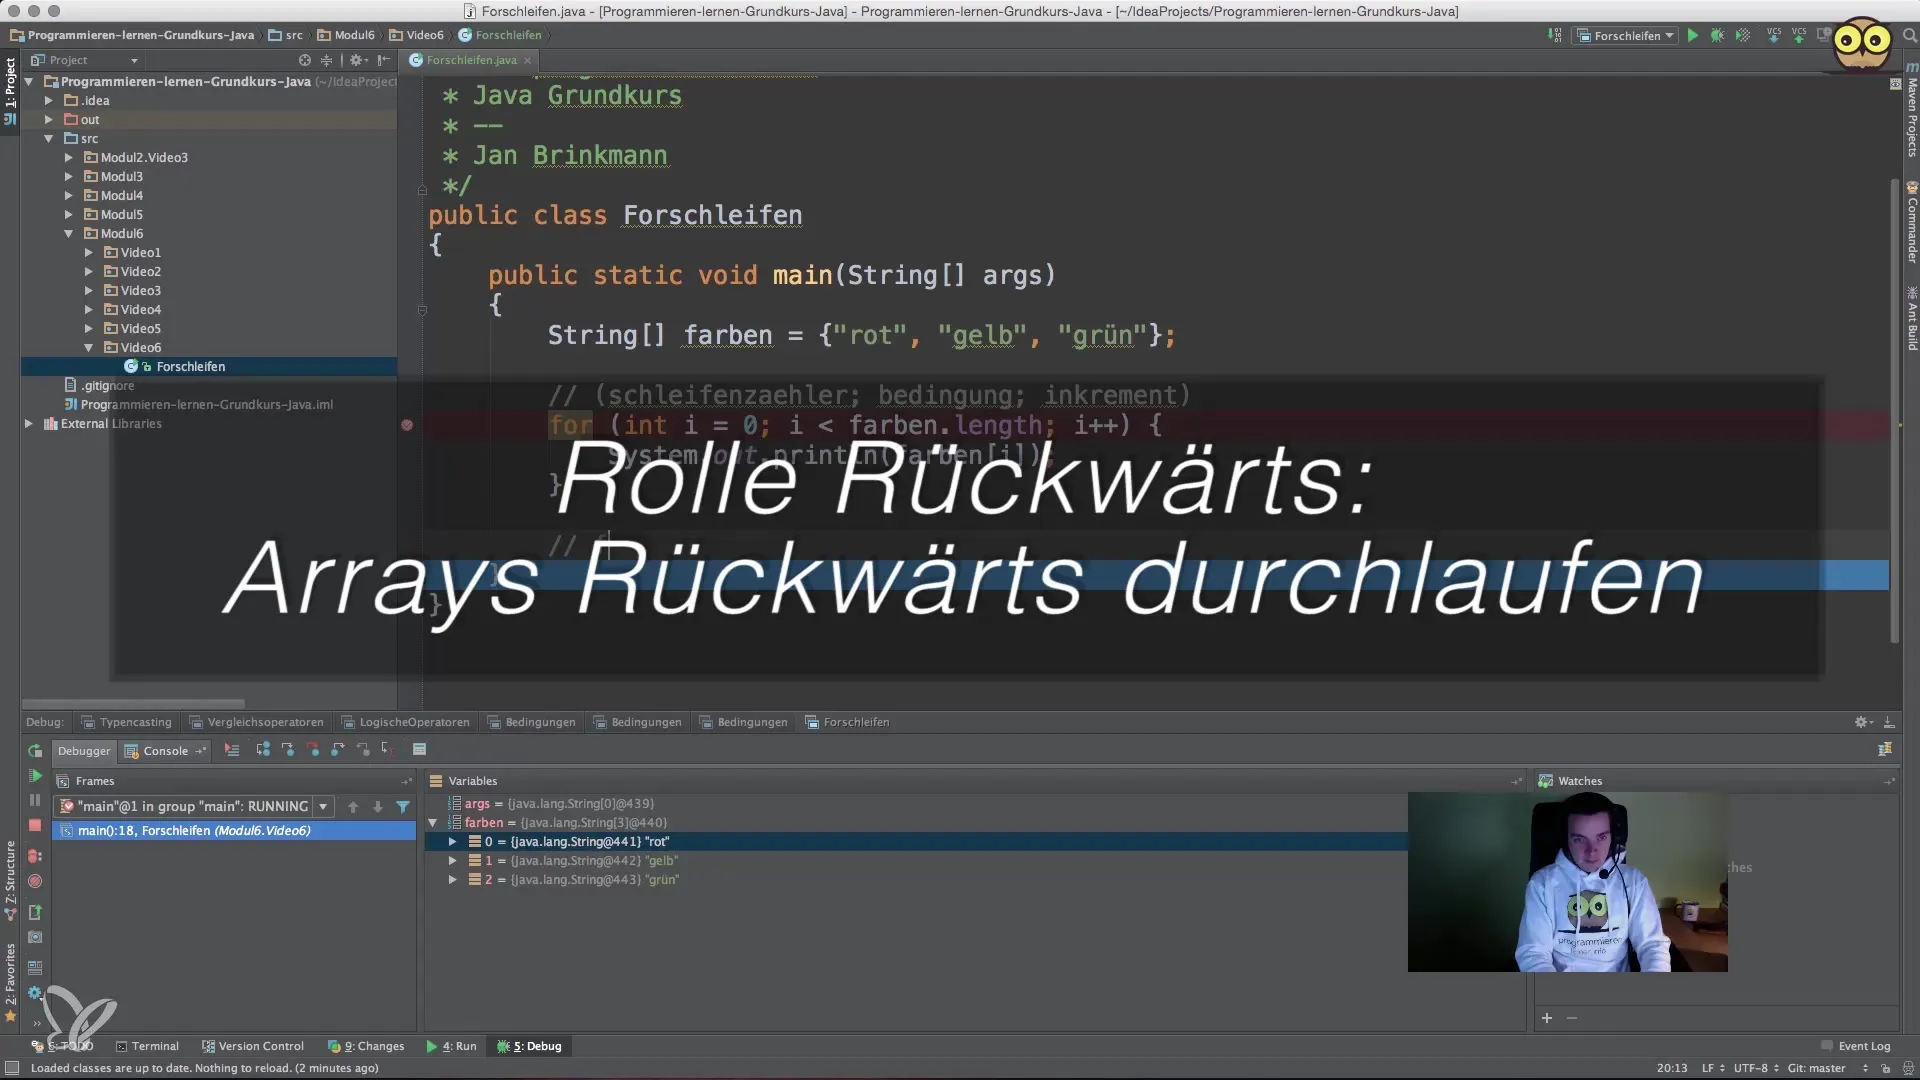Open the Vergleichsoperatoren debug session tab
This screenshot has height=1080, width=1920.
pos(256,722)
